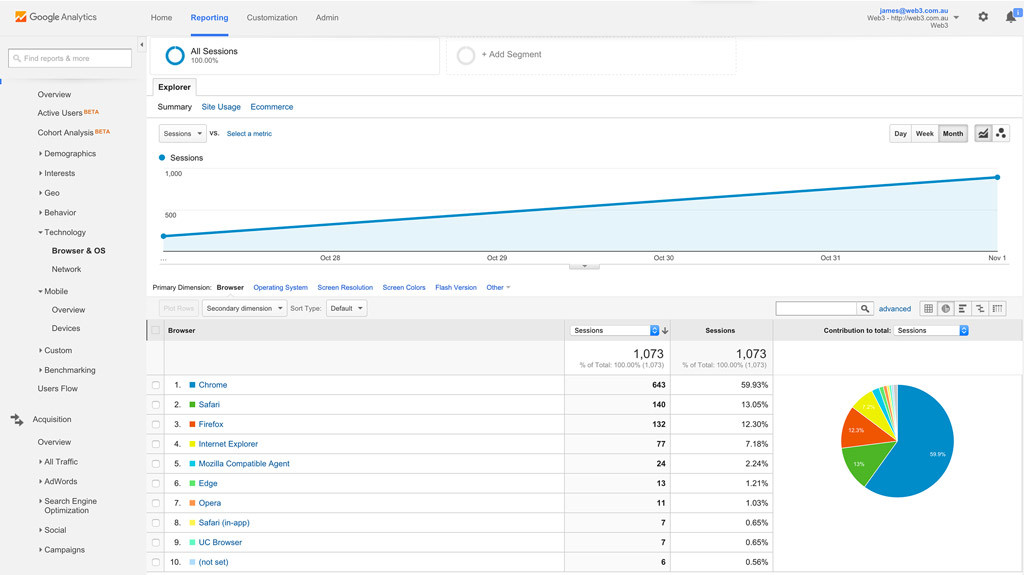
Task: Check the Internet Explorer row checkbox
Action: pos(155,444)
